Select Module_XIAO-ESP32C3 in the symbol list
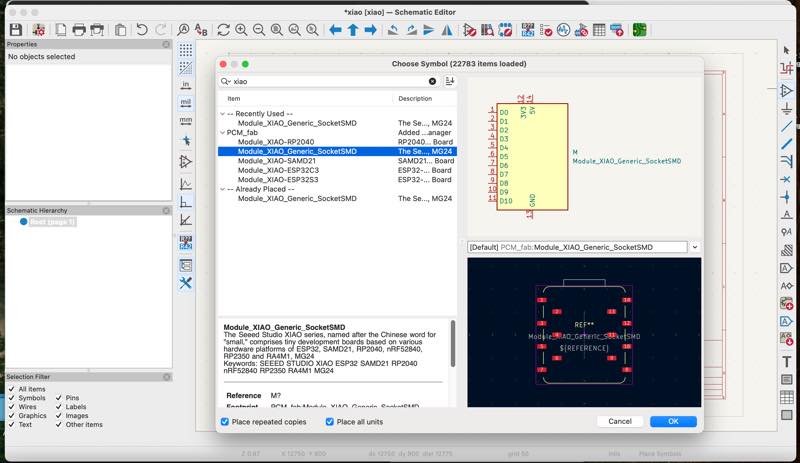The width and height of the screenshot is (800, 463). (x=278, y=170)
